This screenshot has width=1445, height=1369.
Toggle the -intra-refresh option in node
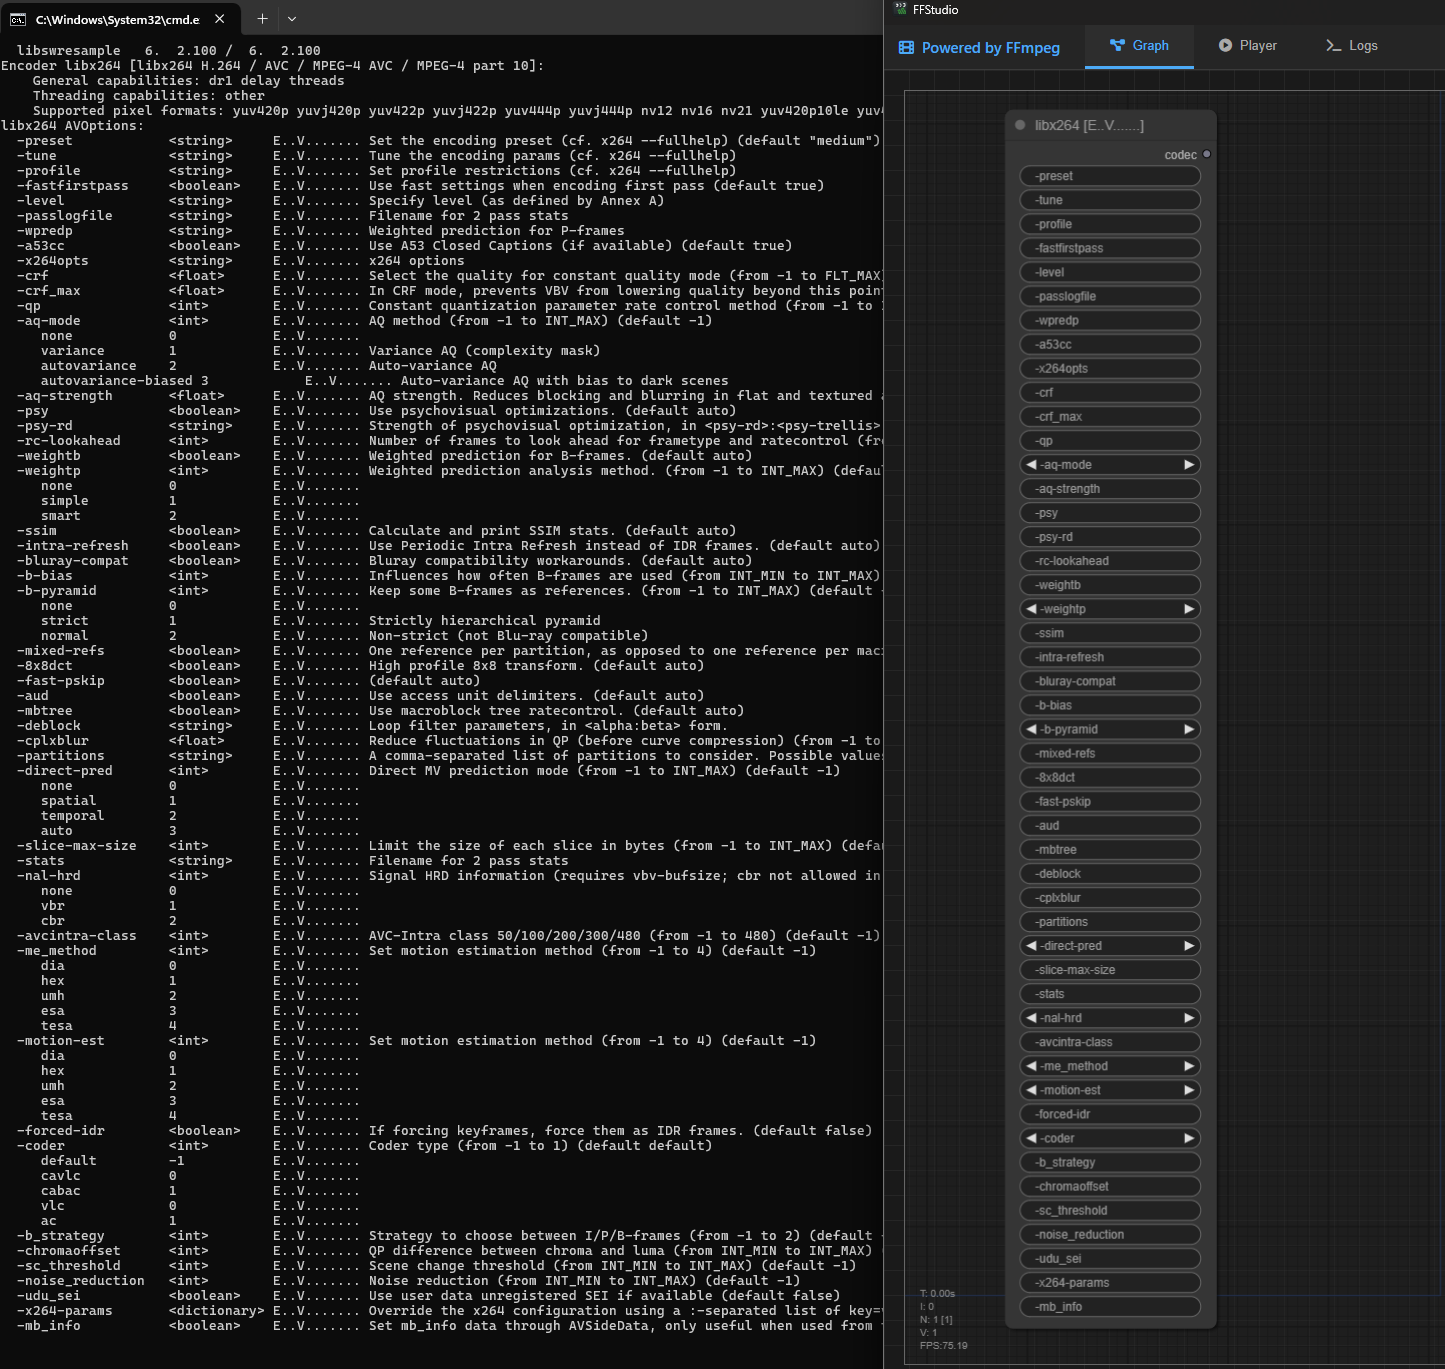(x=1110, y=657)
